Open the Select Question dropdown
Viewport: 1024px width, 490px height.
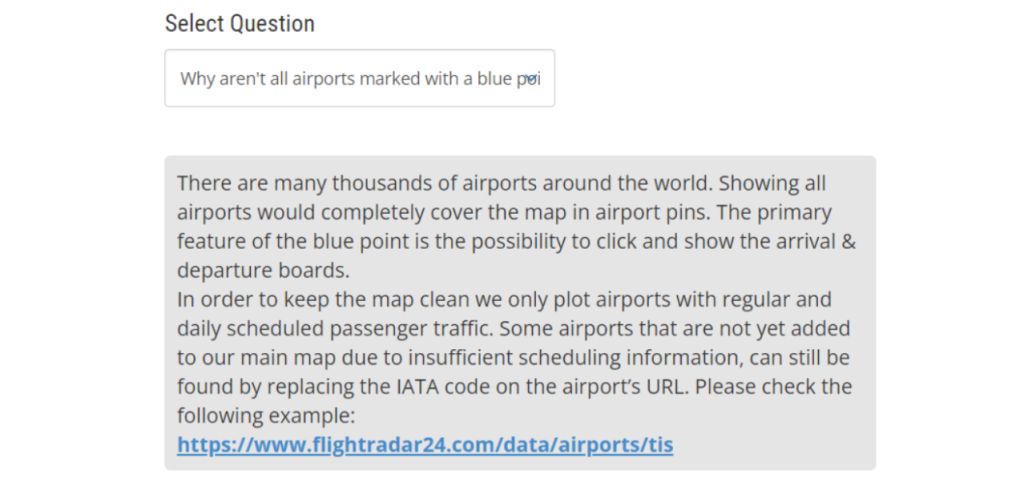(x=359, y=78)
